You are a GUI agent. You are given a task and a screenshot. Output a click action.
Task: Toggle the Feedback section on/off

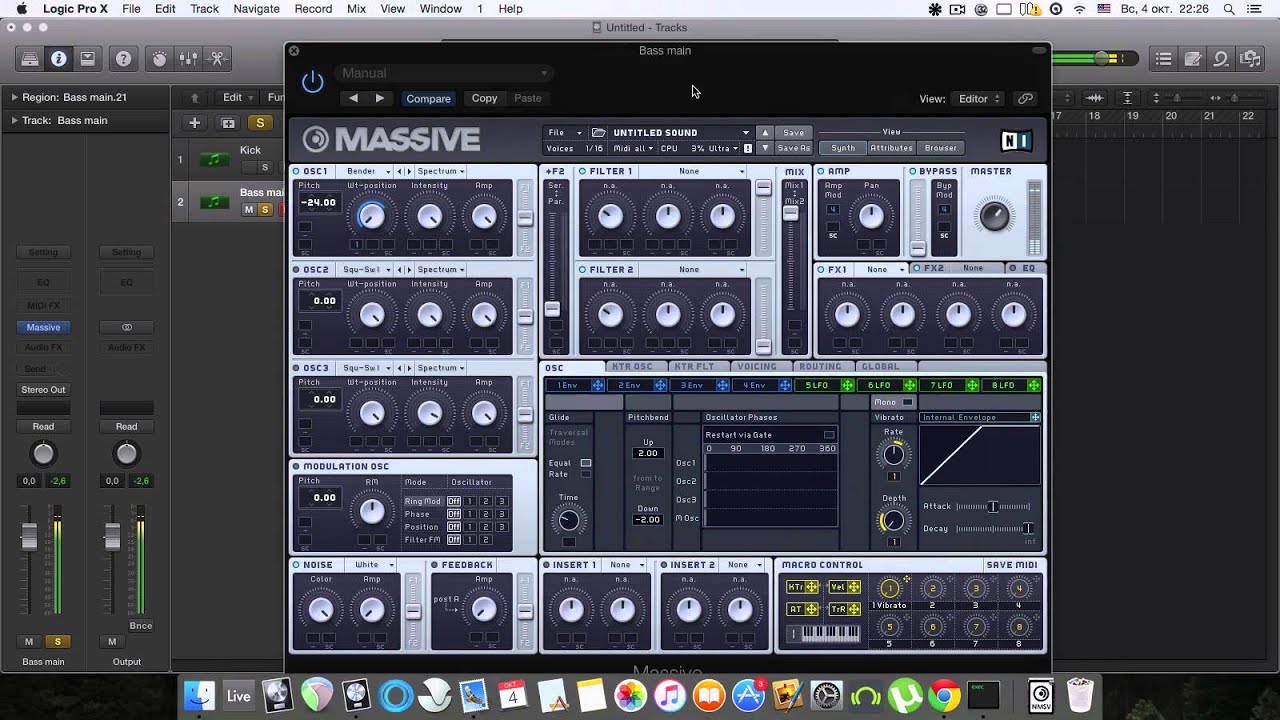click(x=435, y=565)
